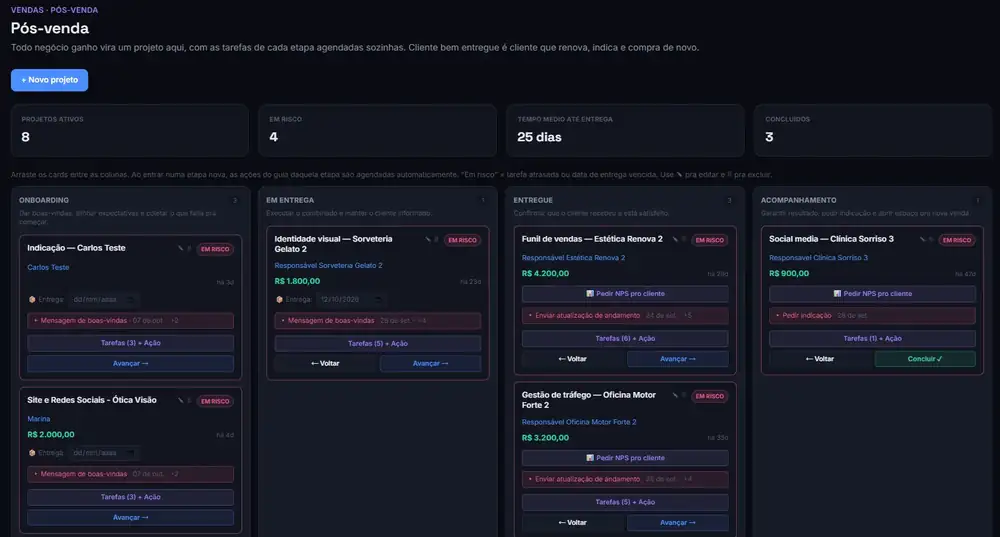Edit Gestão de tráfego — Oficina Motor Forte 2 card
Viewport: 1000px width, 537px height.
pyautogui.click(x=675, y=395)
